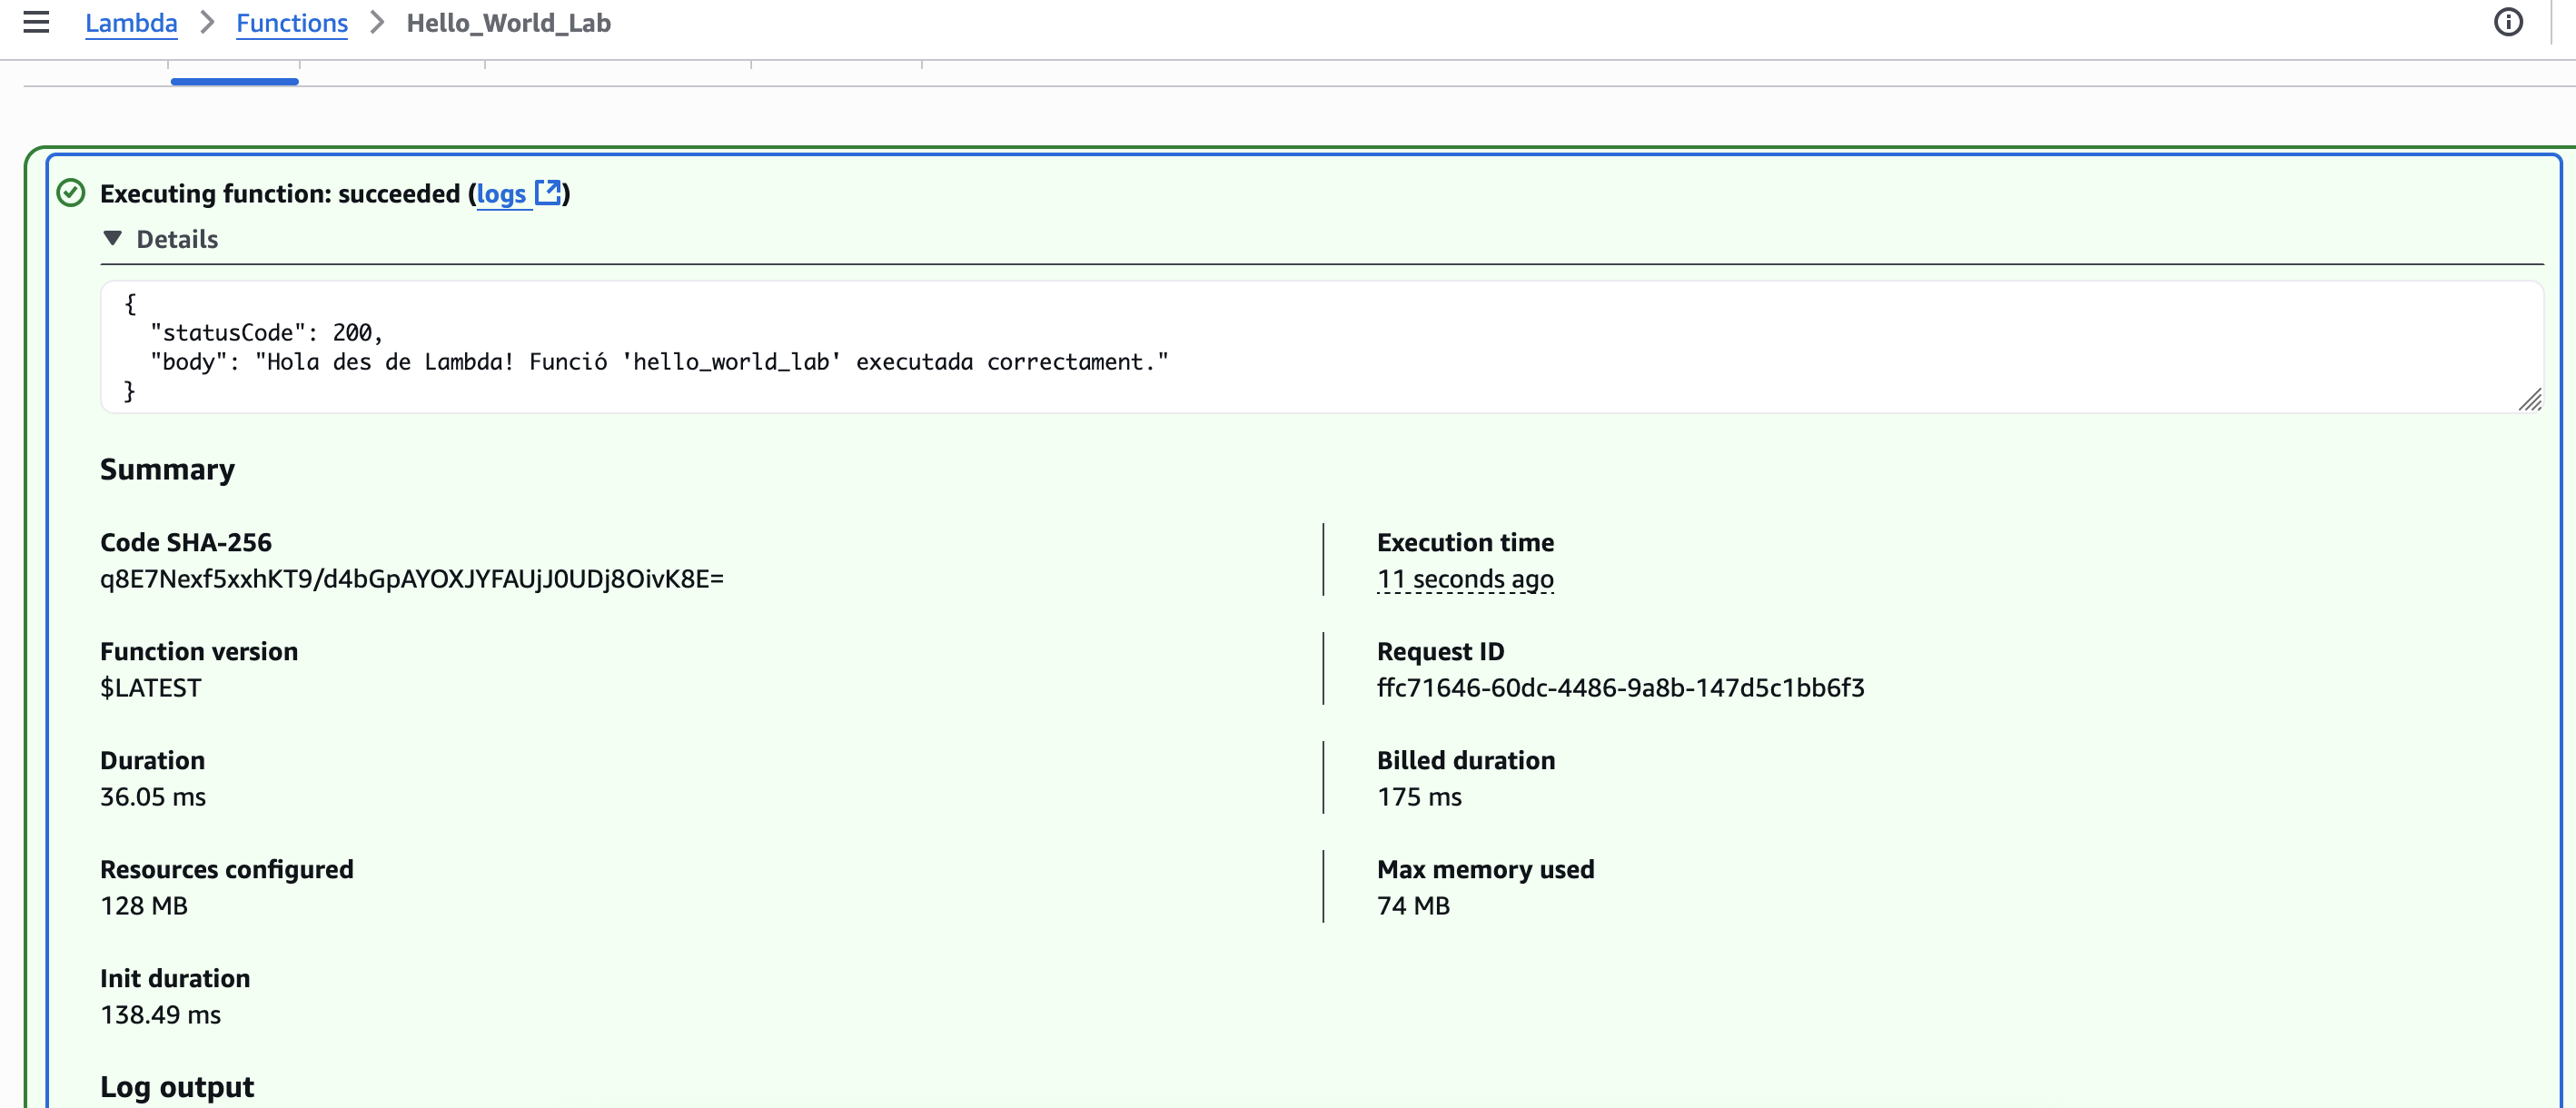
Task: Open the execution logs link
Action: [501, 193]
